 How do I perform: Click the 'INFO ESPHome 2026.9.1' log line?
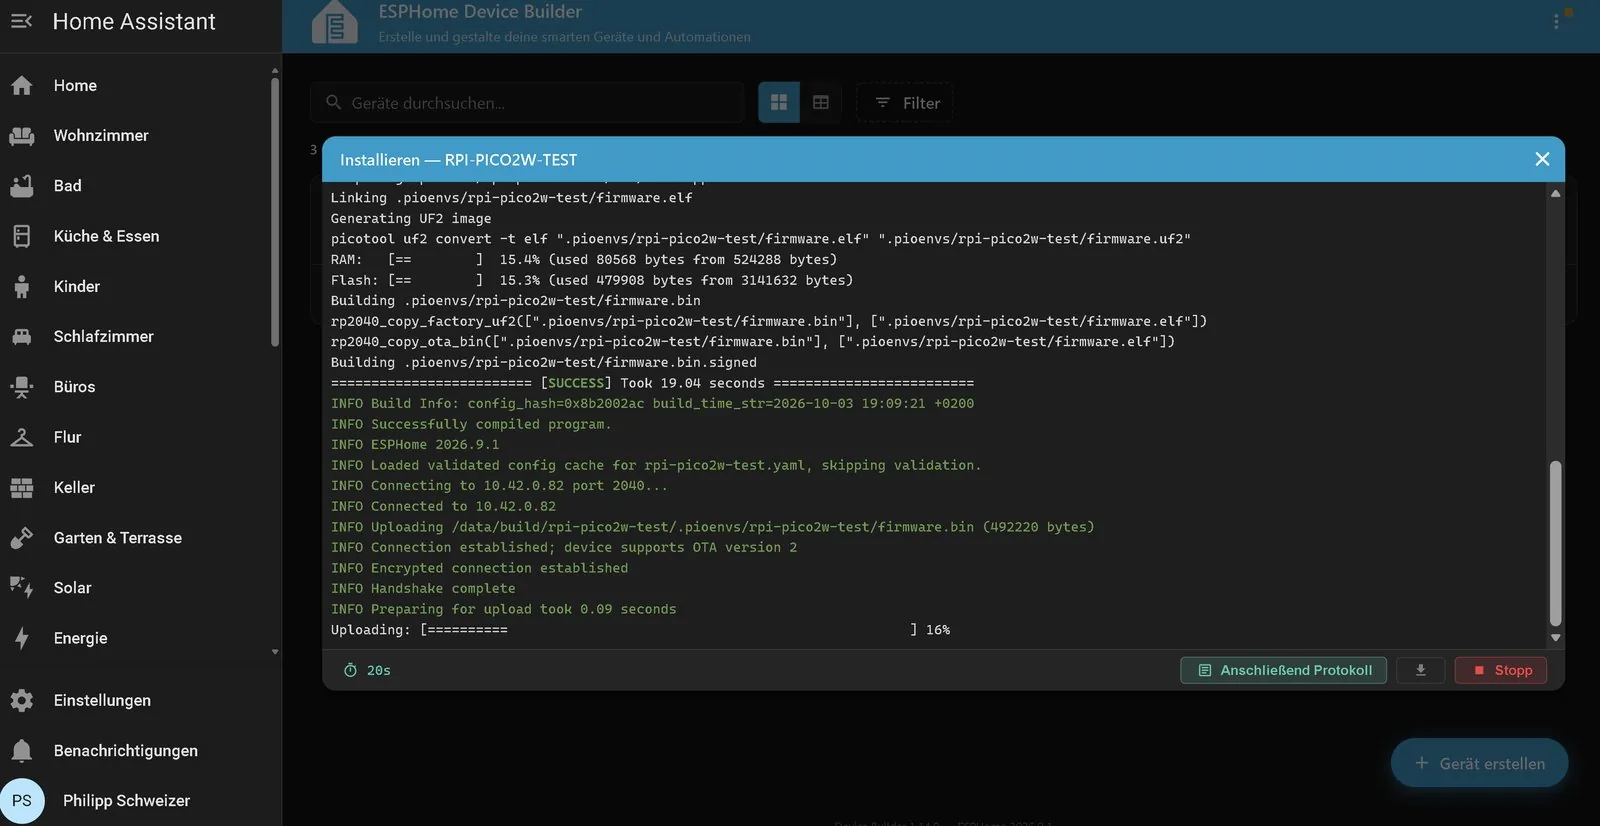415,445
